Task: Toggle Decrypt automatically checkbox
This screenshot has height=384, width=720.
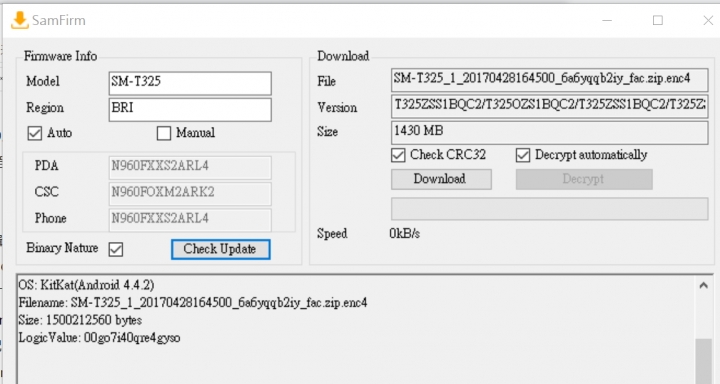Action: pos(523,155)
